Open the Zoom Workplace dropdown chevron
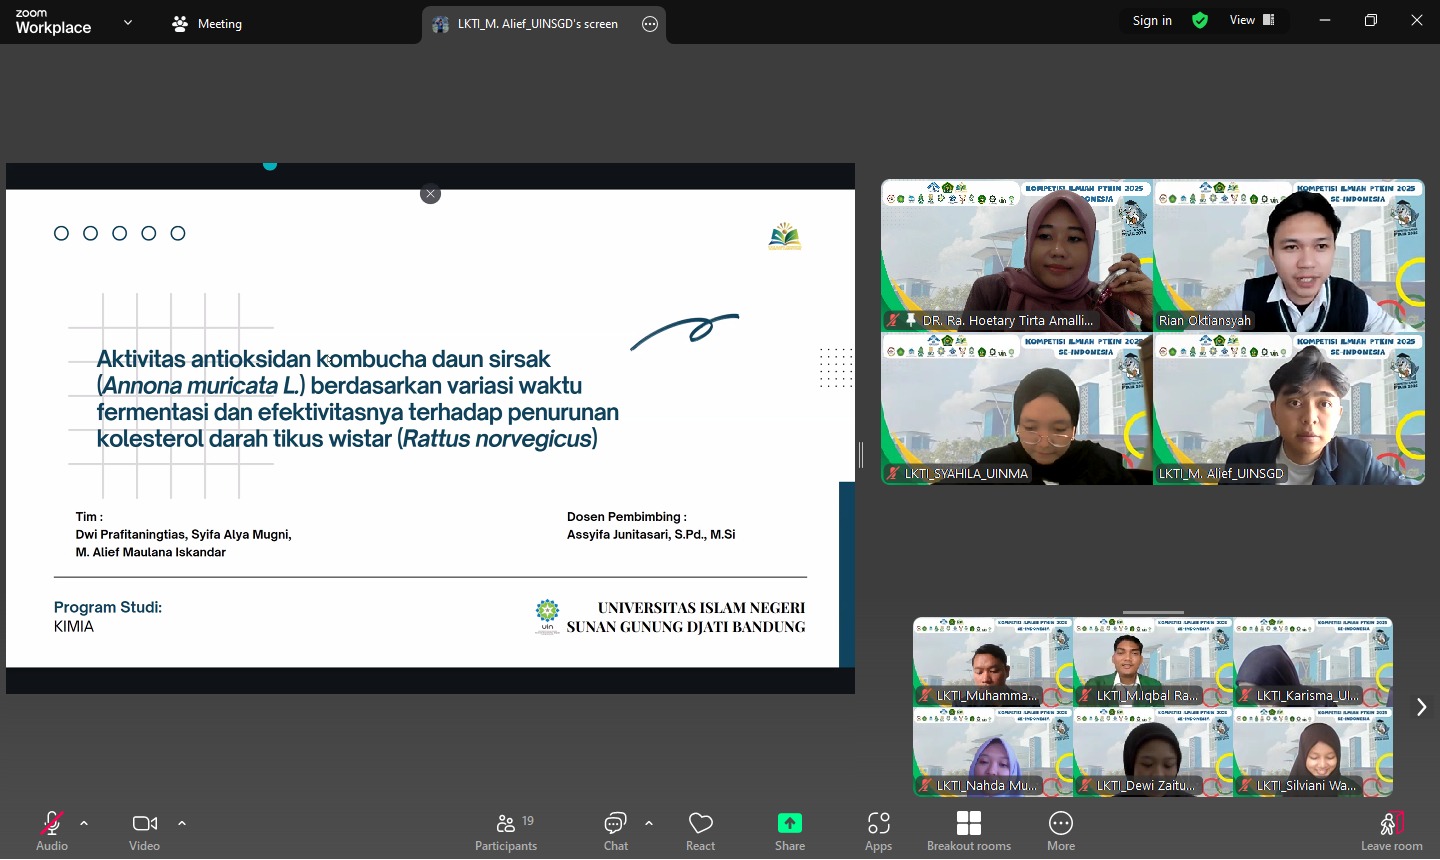 128,22
